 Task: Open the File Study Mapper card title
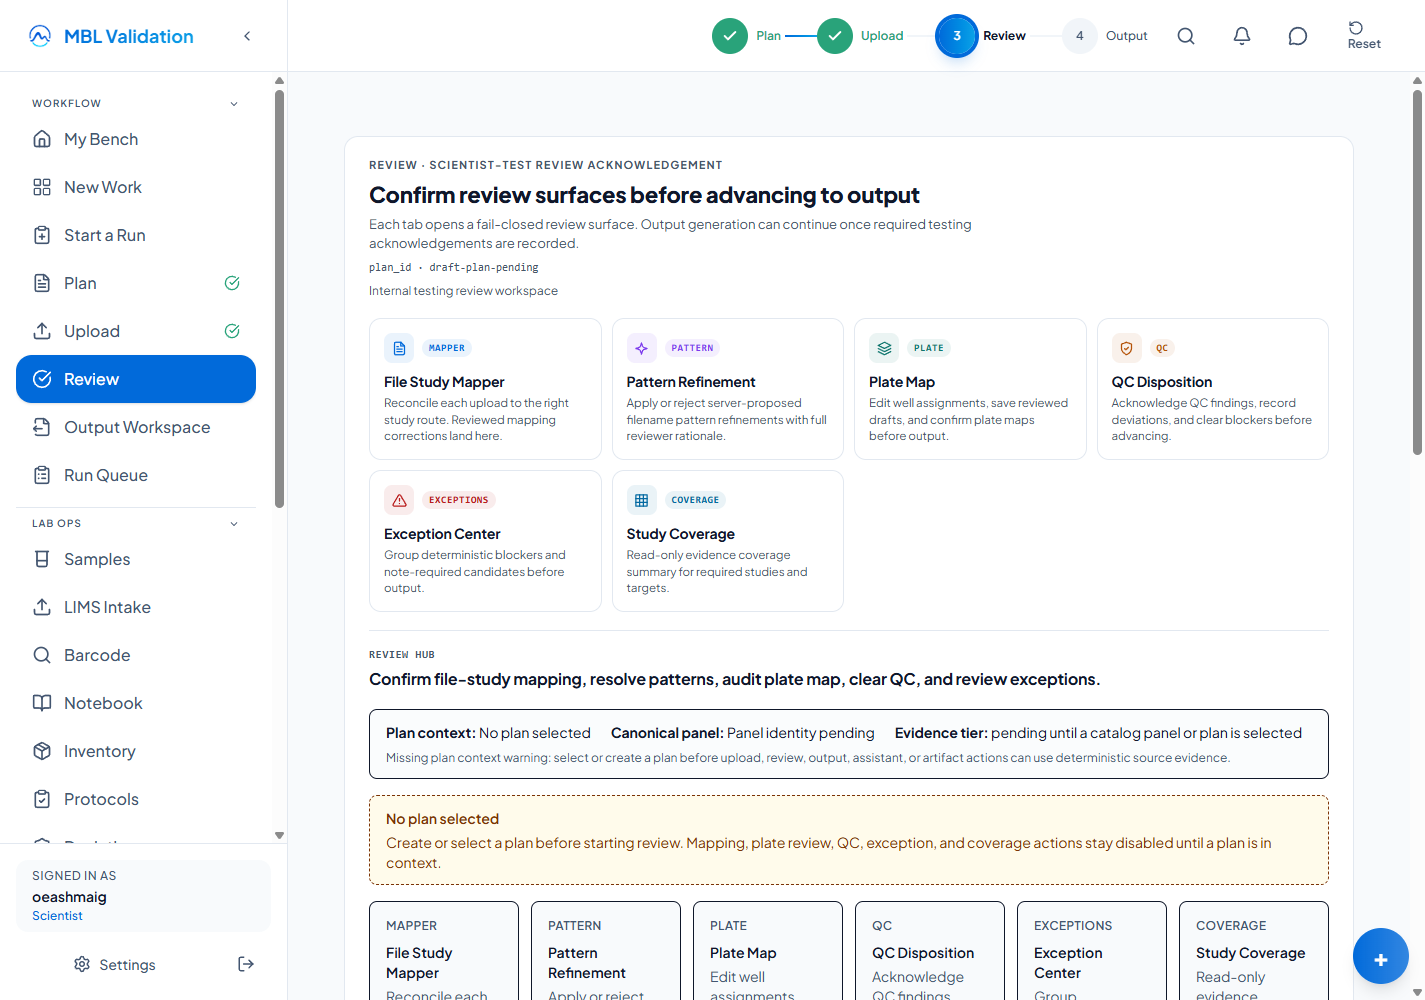[444, 382]
